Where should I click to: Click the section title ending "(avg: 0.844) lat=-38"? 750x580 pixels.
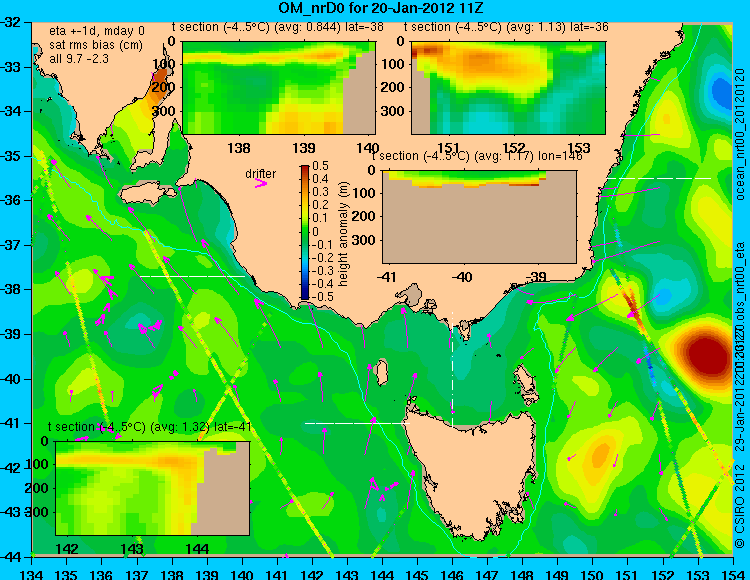(277, 27)
